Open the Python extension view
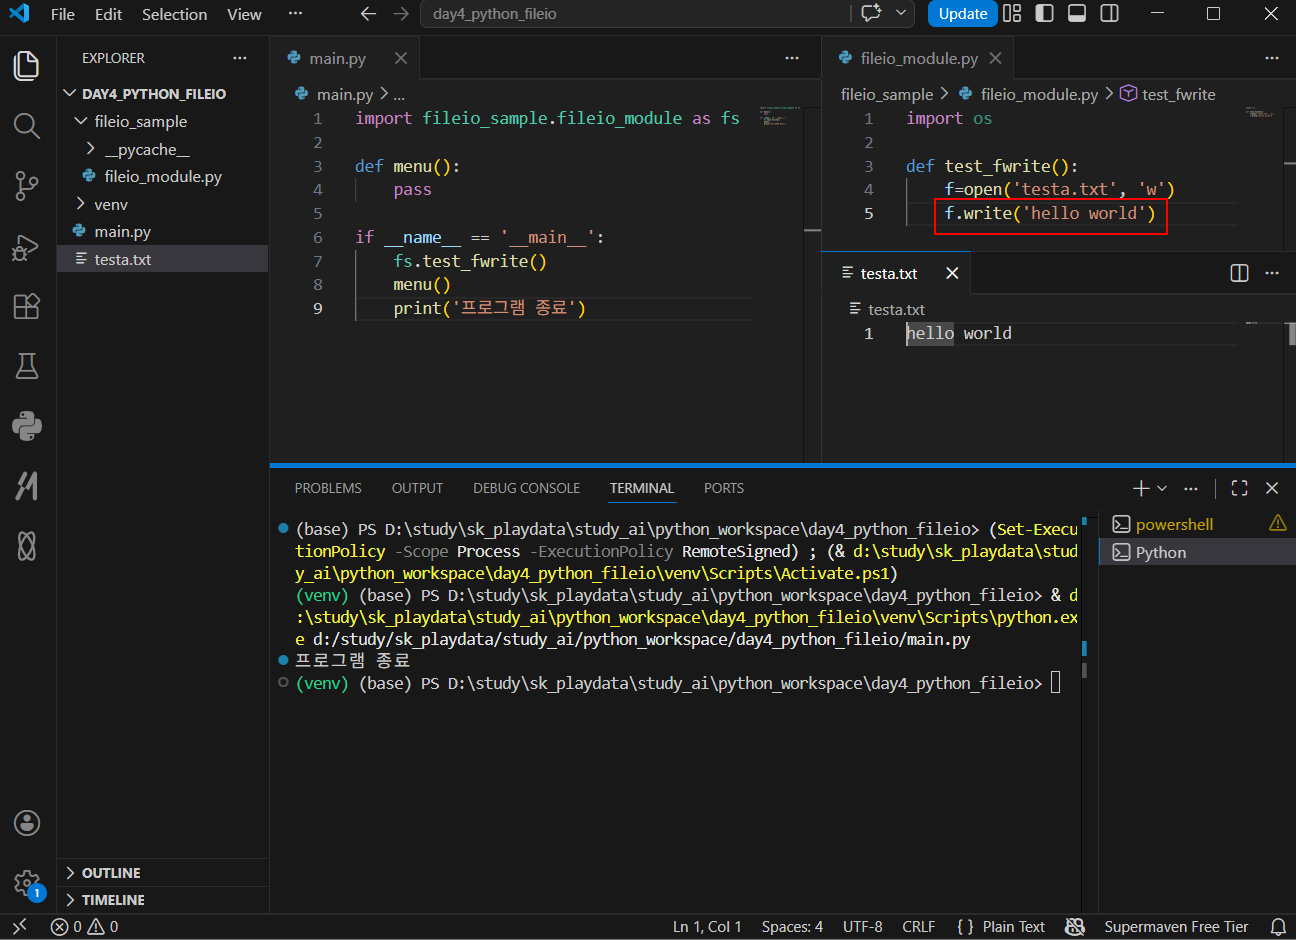Image resolution: width=1296 pixels, height=940 pixels. click(27, 426)
